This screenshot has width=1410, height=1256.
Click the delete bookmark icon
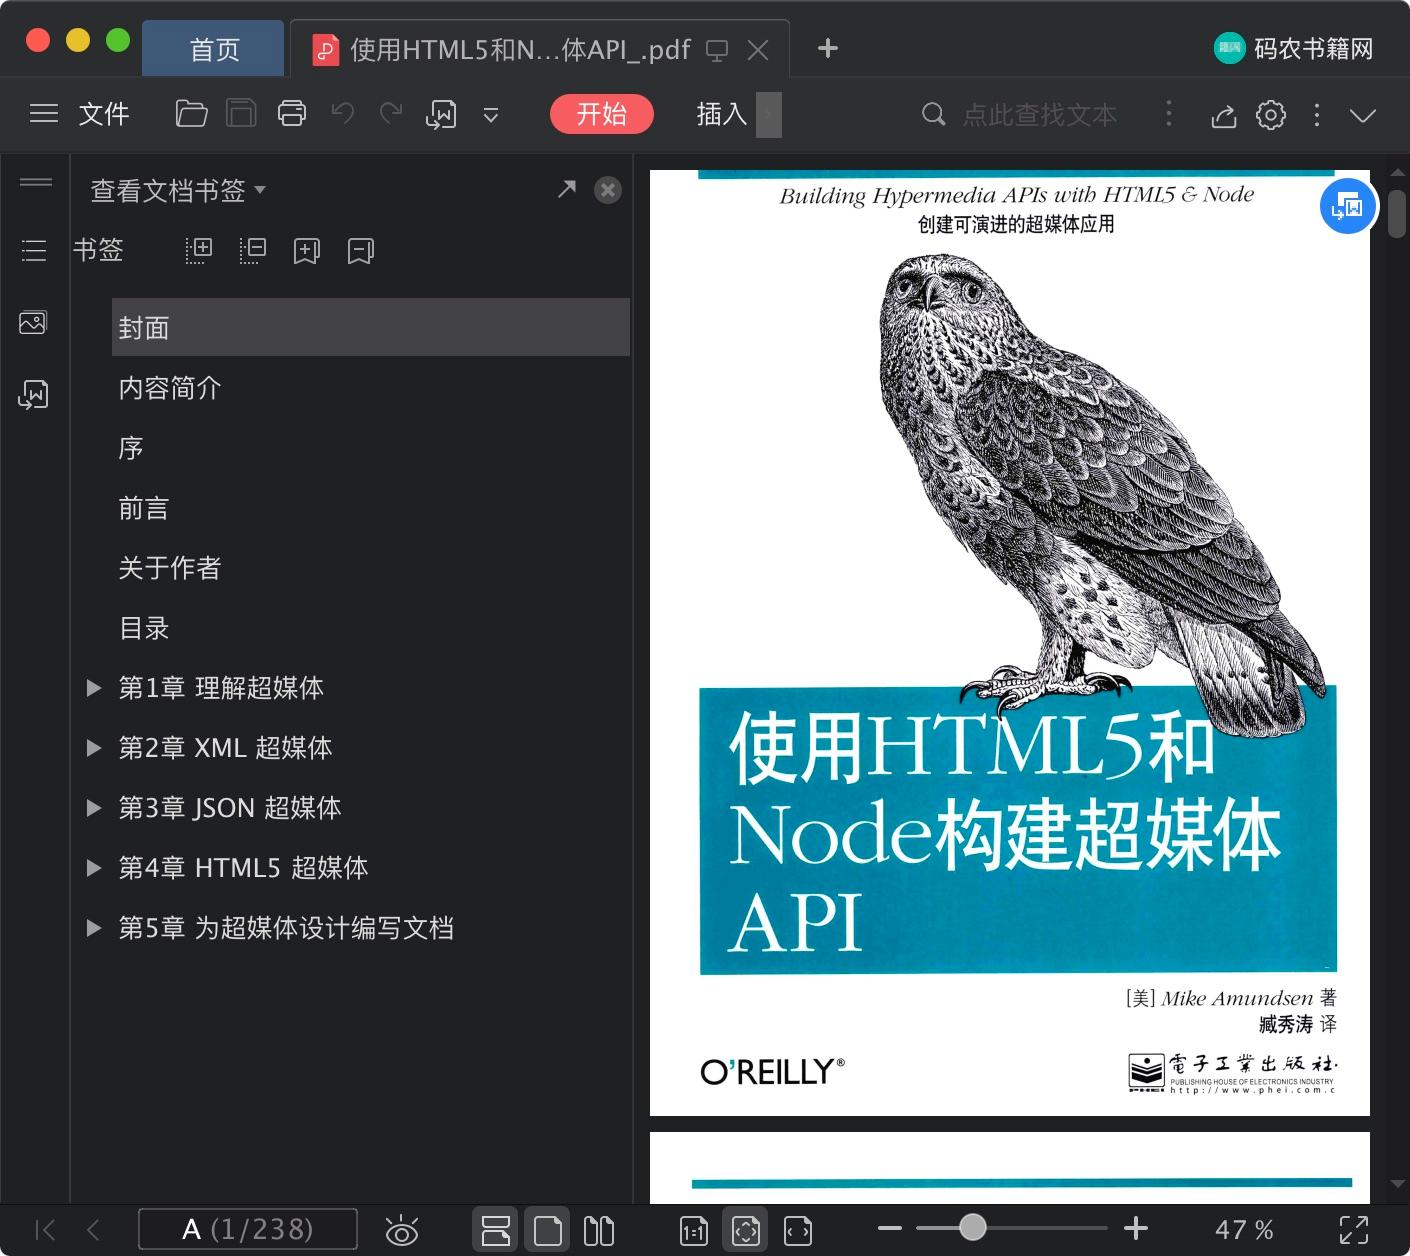361,250
